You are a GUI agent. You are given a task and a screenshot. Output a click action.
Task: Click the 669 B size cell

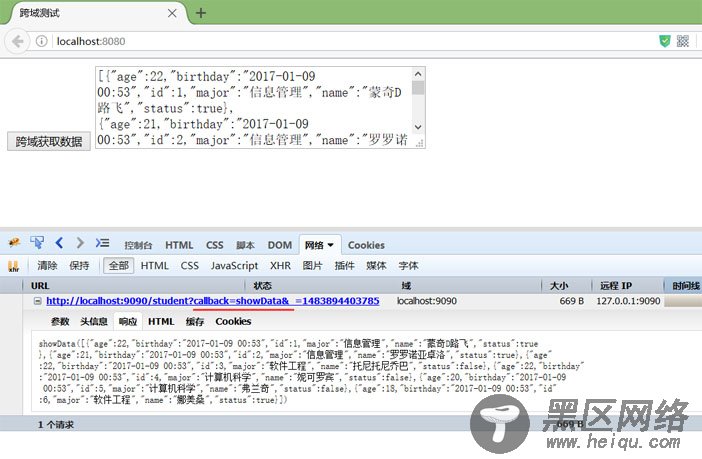click(x=571, y=301)
